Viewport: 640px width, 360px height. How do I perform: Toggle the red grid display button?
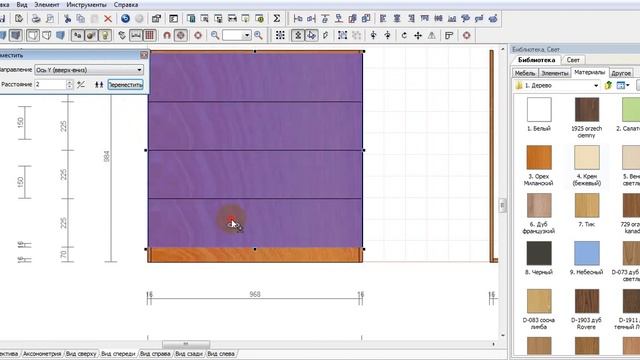click(x=149, y=36)
